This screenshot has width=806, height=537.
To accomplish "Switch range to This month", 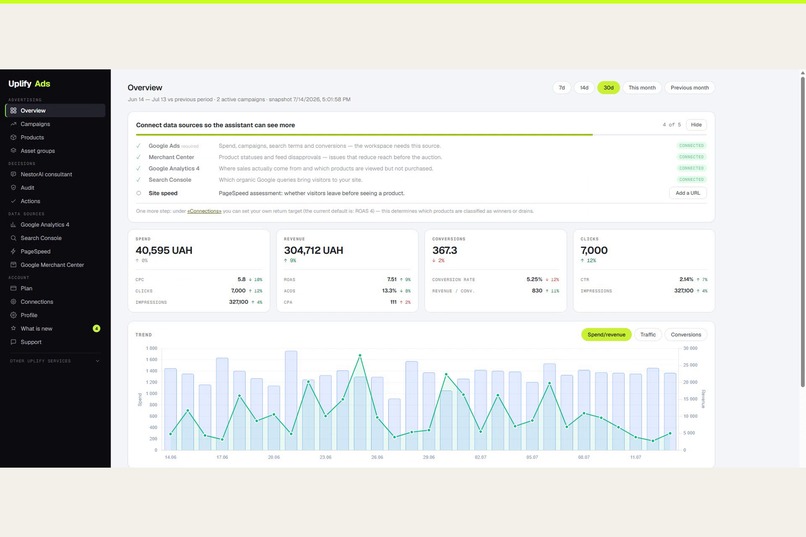I will point(642,88).
